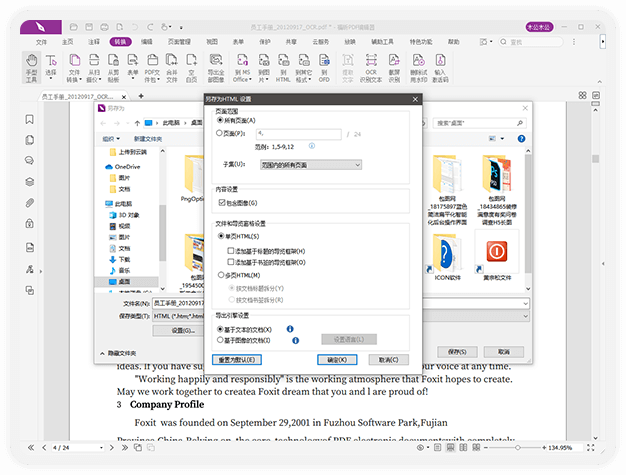Image resolution: width=626 pixels, height=475 pixels.
Task: Click the 查找 search box in ribbon
Action: (x=531, y=42)
